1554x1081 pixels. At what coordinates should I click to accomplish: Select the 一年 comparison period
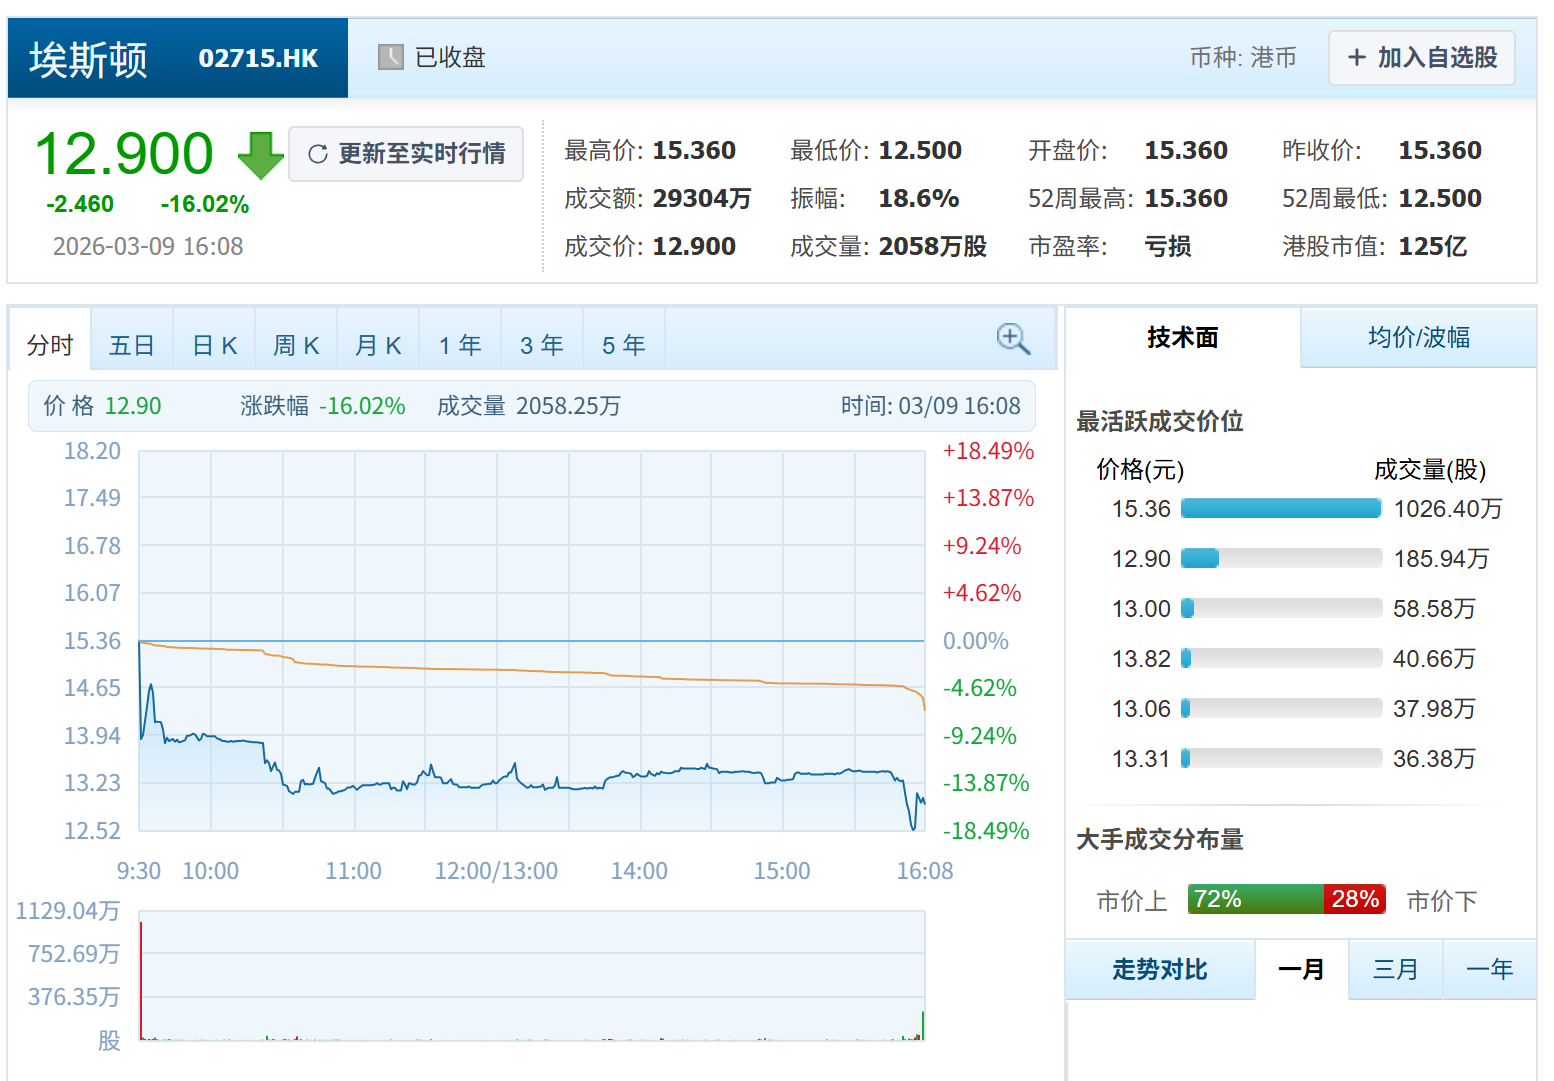pos(1490,969)
